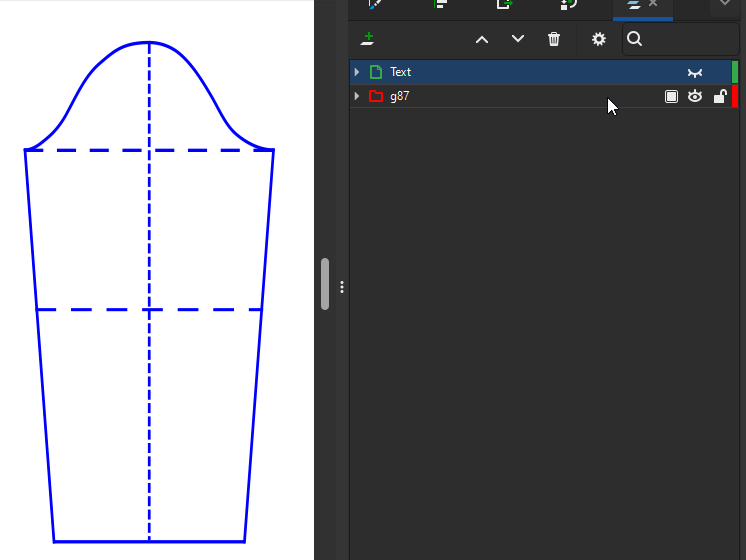Viewport: 746px width, 560px height.
Task: Lower selected layer with down arrow
Action: coord(518,39)
